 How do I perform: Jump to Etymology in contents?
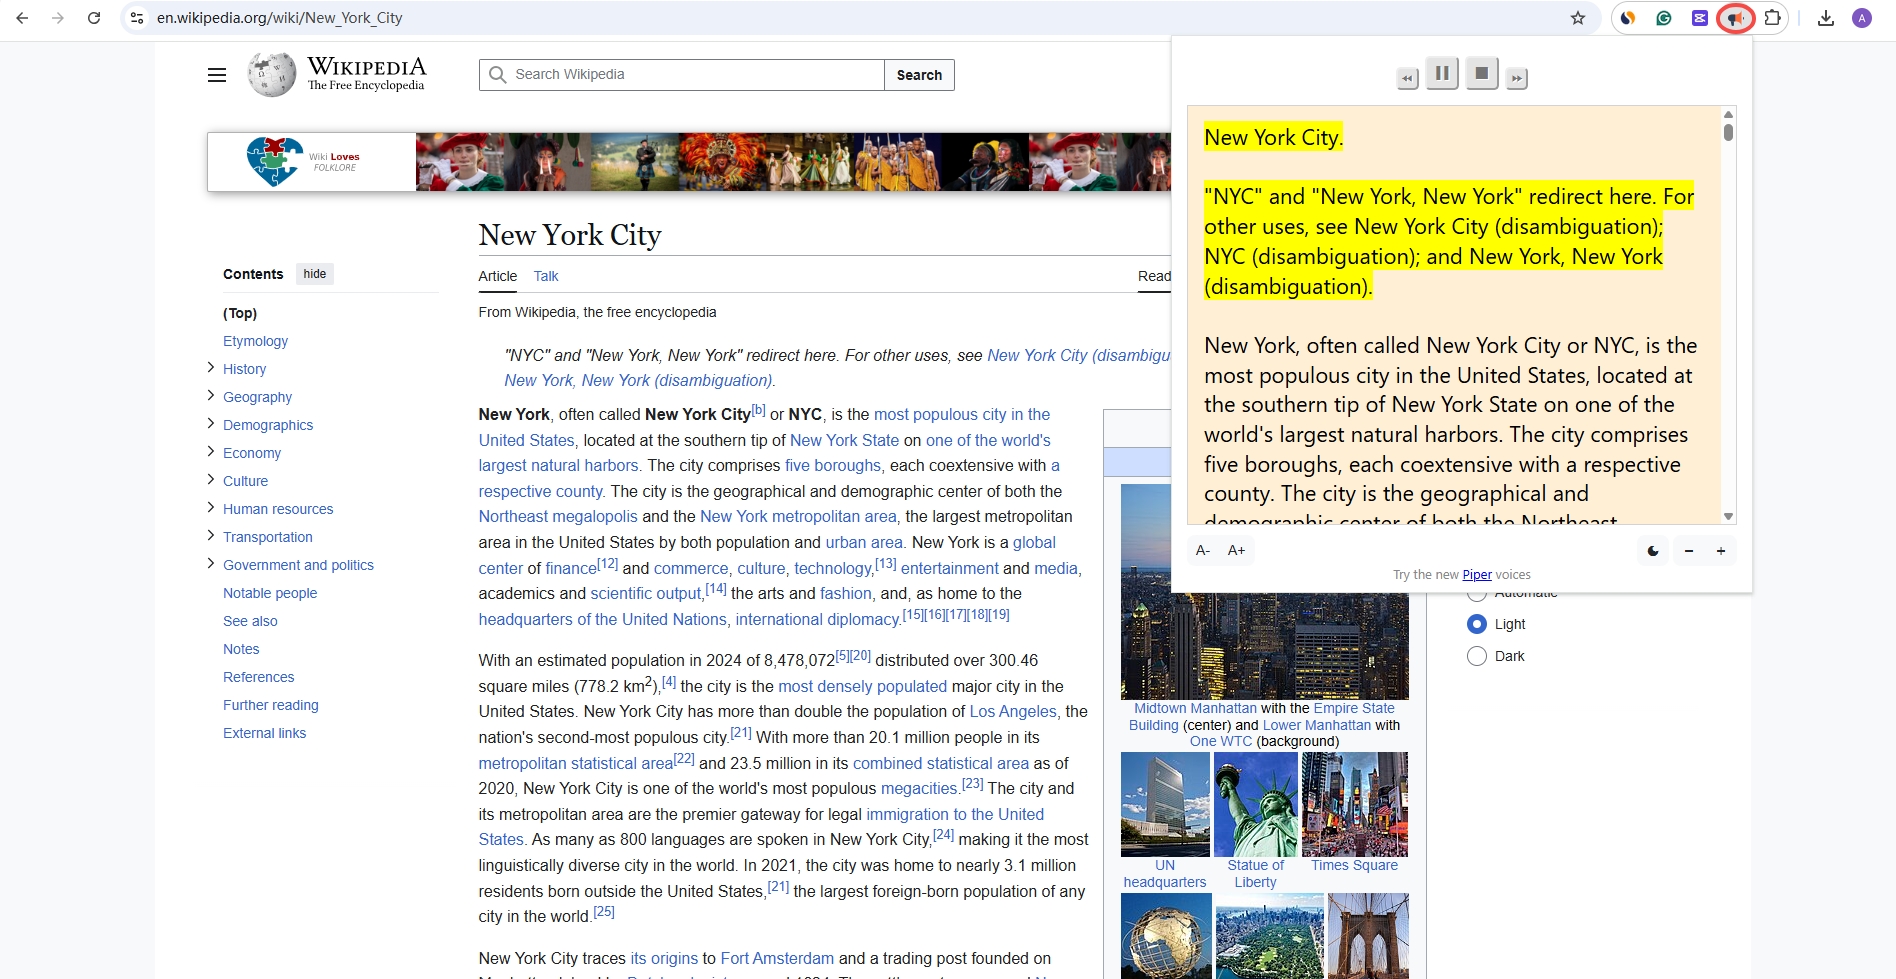[x=255, y=341]
